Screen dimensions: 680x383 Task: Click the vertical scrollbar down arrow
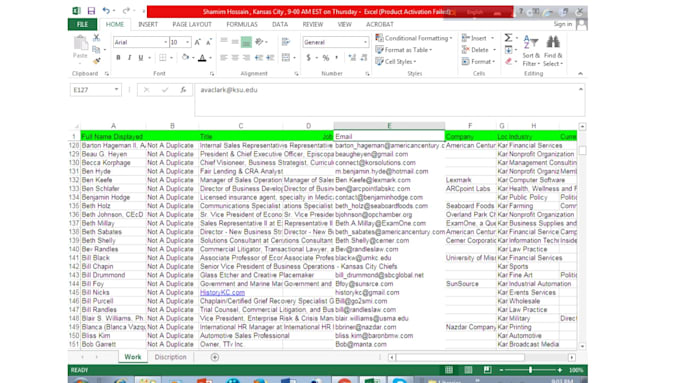coord(582,346)
